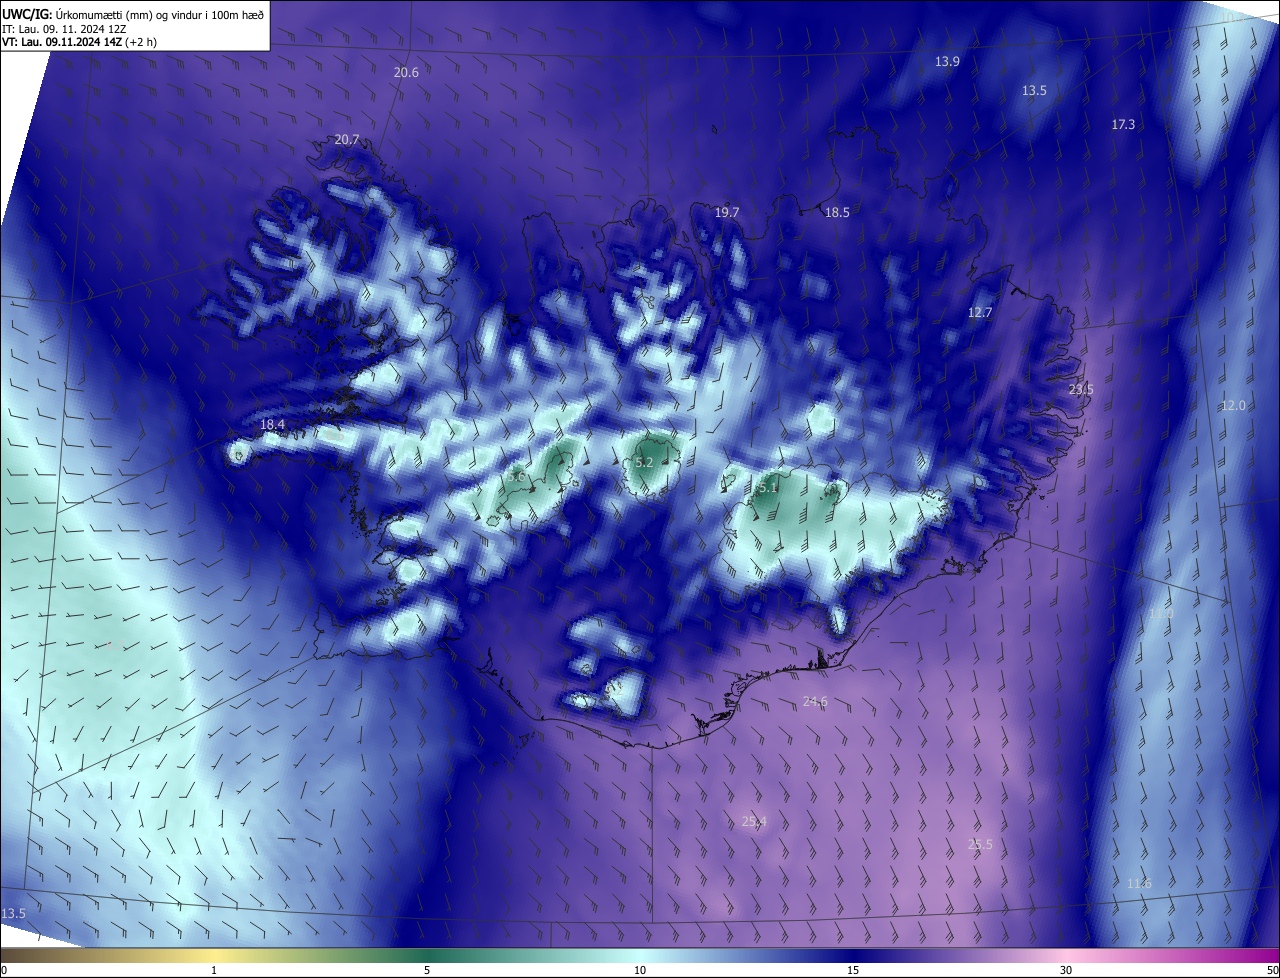The height and width of the screenshot is (978, 1280).
Task: Click the 11.6 value label
Action: click(x=1139, y=883)
